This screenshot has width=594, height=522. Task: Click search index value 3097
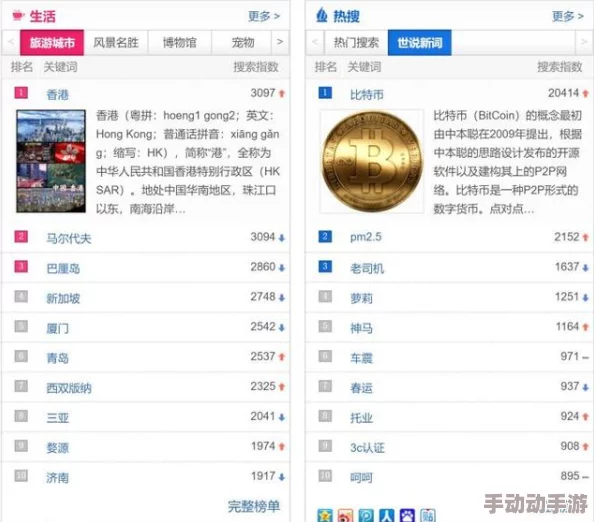pyautogui.click(x=263, y=93)
